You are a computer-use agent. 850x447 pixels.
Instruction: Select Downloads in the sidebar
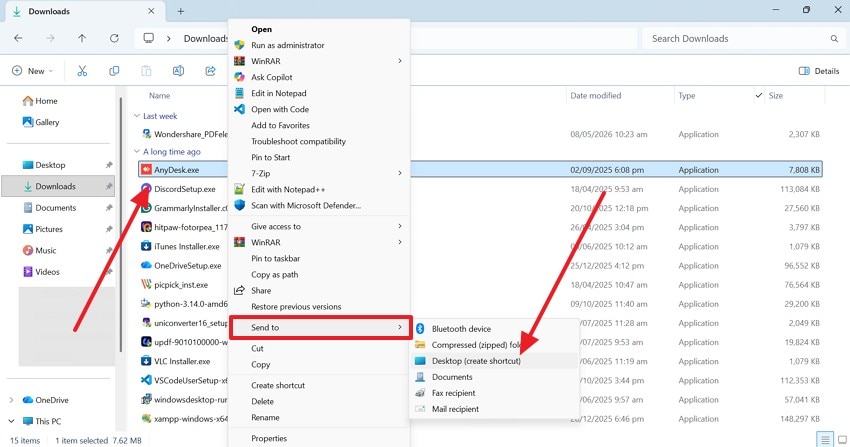[x=58, y=186]
